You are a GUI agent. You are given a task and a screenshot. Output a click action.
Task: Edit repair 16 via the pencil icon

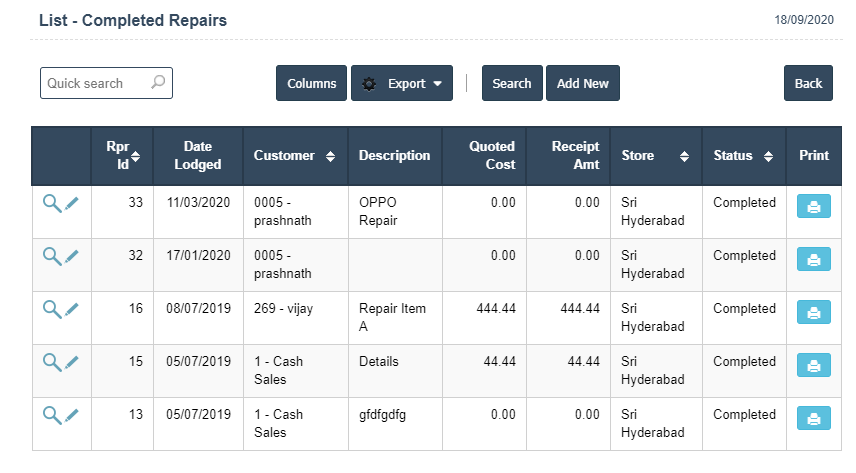point(72,310)
